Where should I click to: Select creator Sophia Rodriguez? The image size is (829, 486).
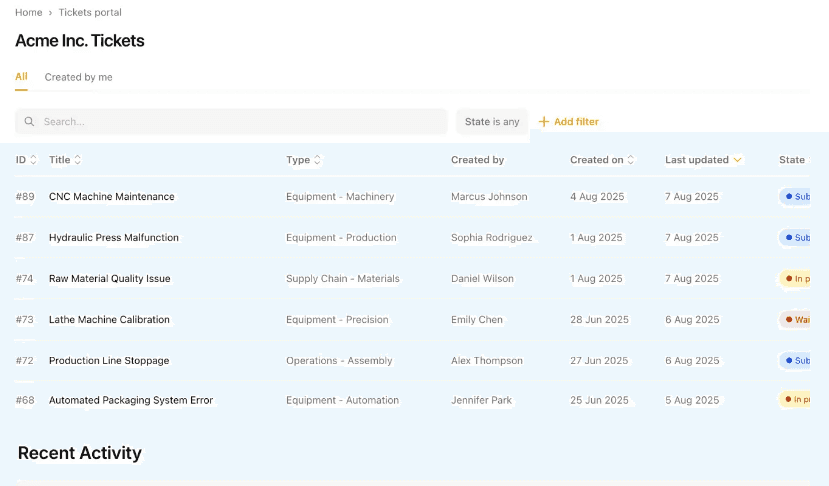492,237
